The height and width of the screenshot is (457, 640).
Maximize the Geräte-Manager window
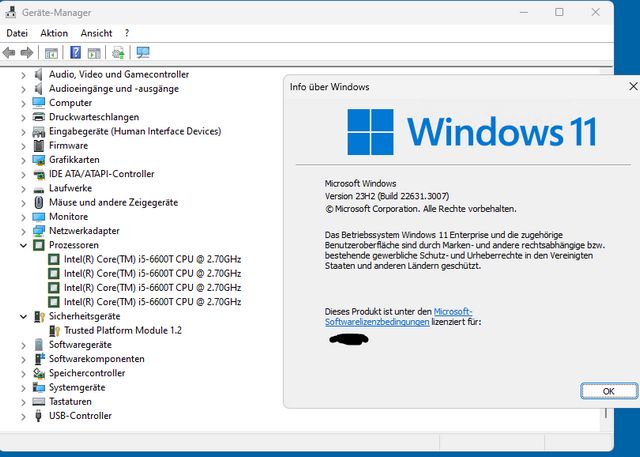point(559,12)
